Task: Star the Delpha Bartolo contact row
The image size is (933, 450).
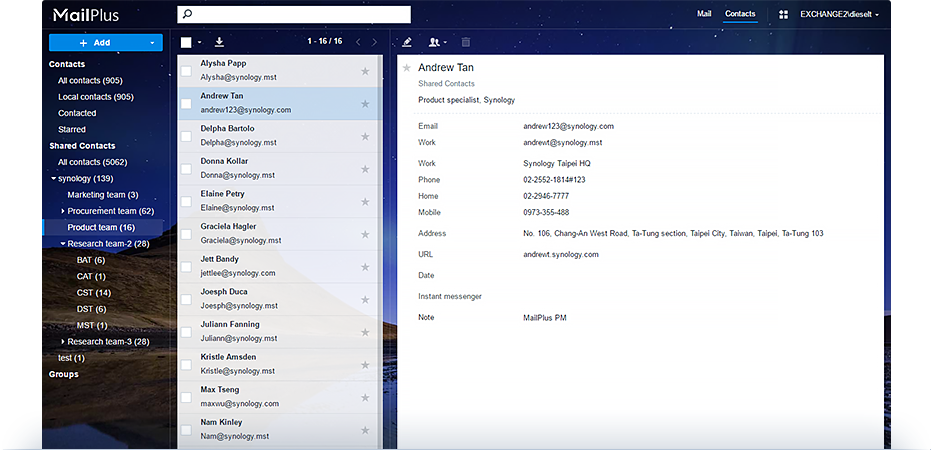Action: click(365, 136)
